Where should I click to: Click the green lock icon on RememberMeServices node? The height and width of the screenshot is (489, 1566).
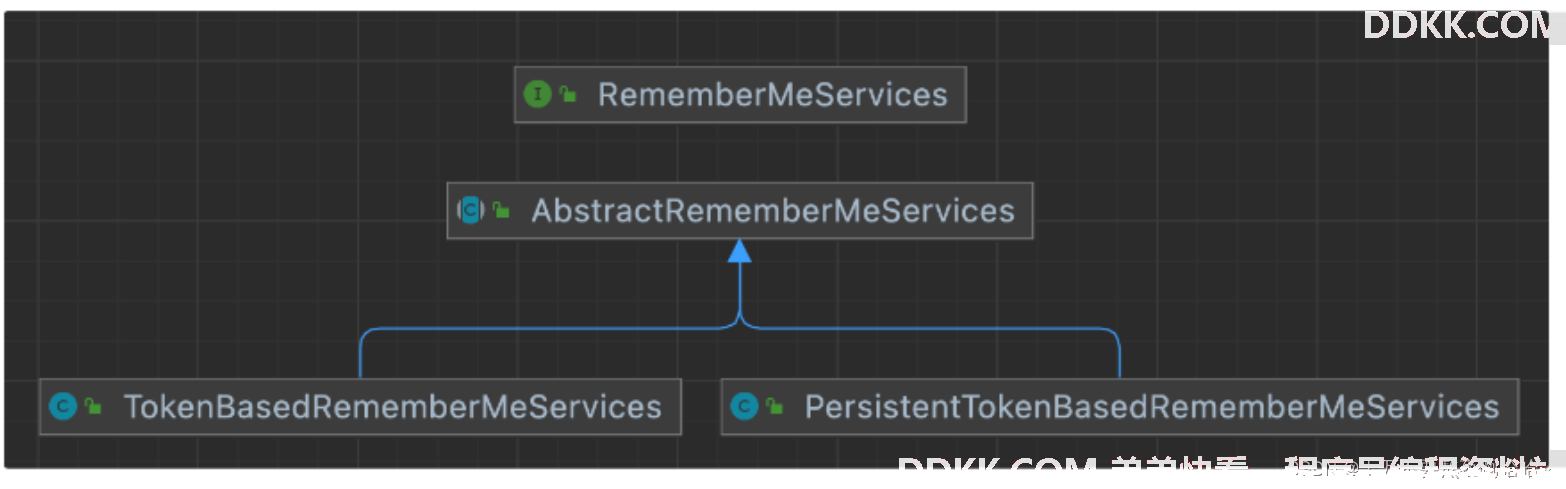click(x=568, y=95)
